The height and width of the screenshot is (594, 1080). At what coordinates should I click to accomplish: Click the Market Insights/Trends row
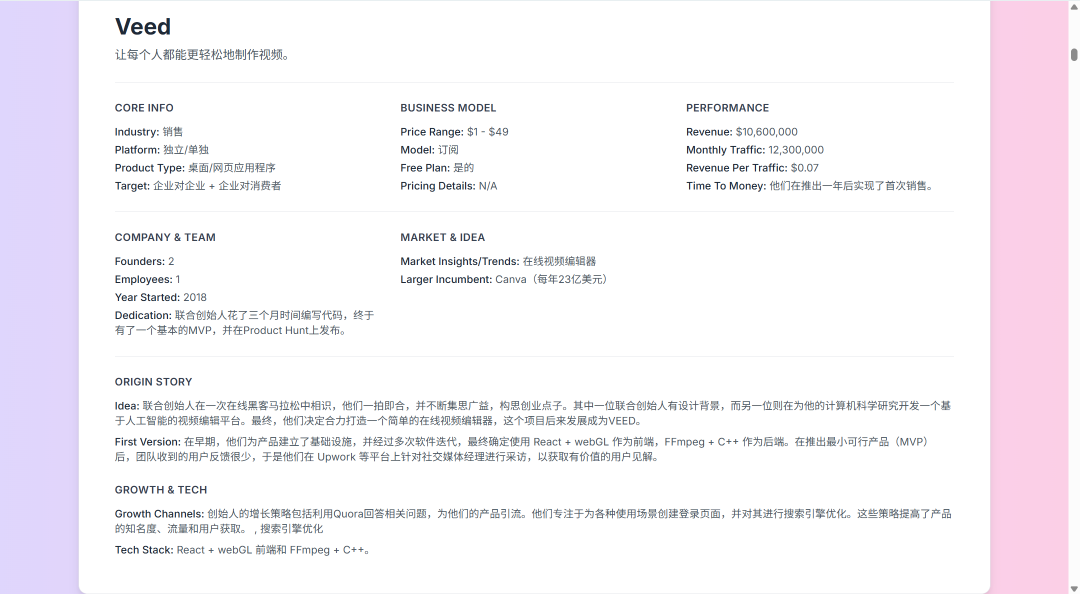point(498,261)
